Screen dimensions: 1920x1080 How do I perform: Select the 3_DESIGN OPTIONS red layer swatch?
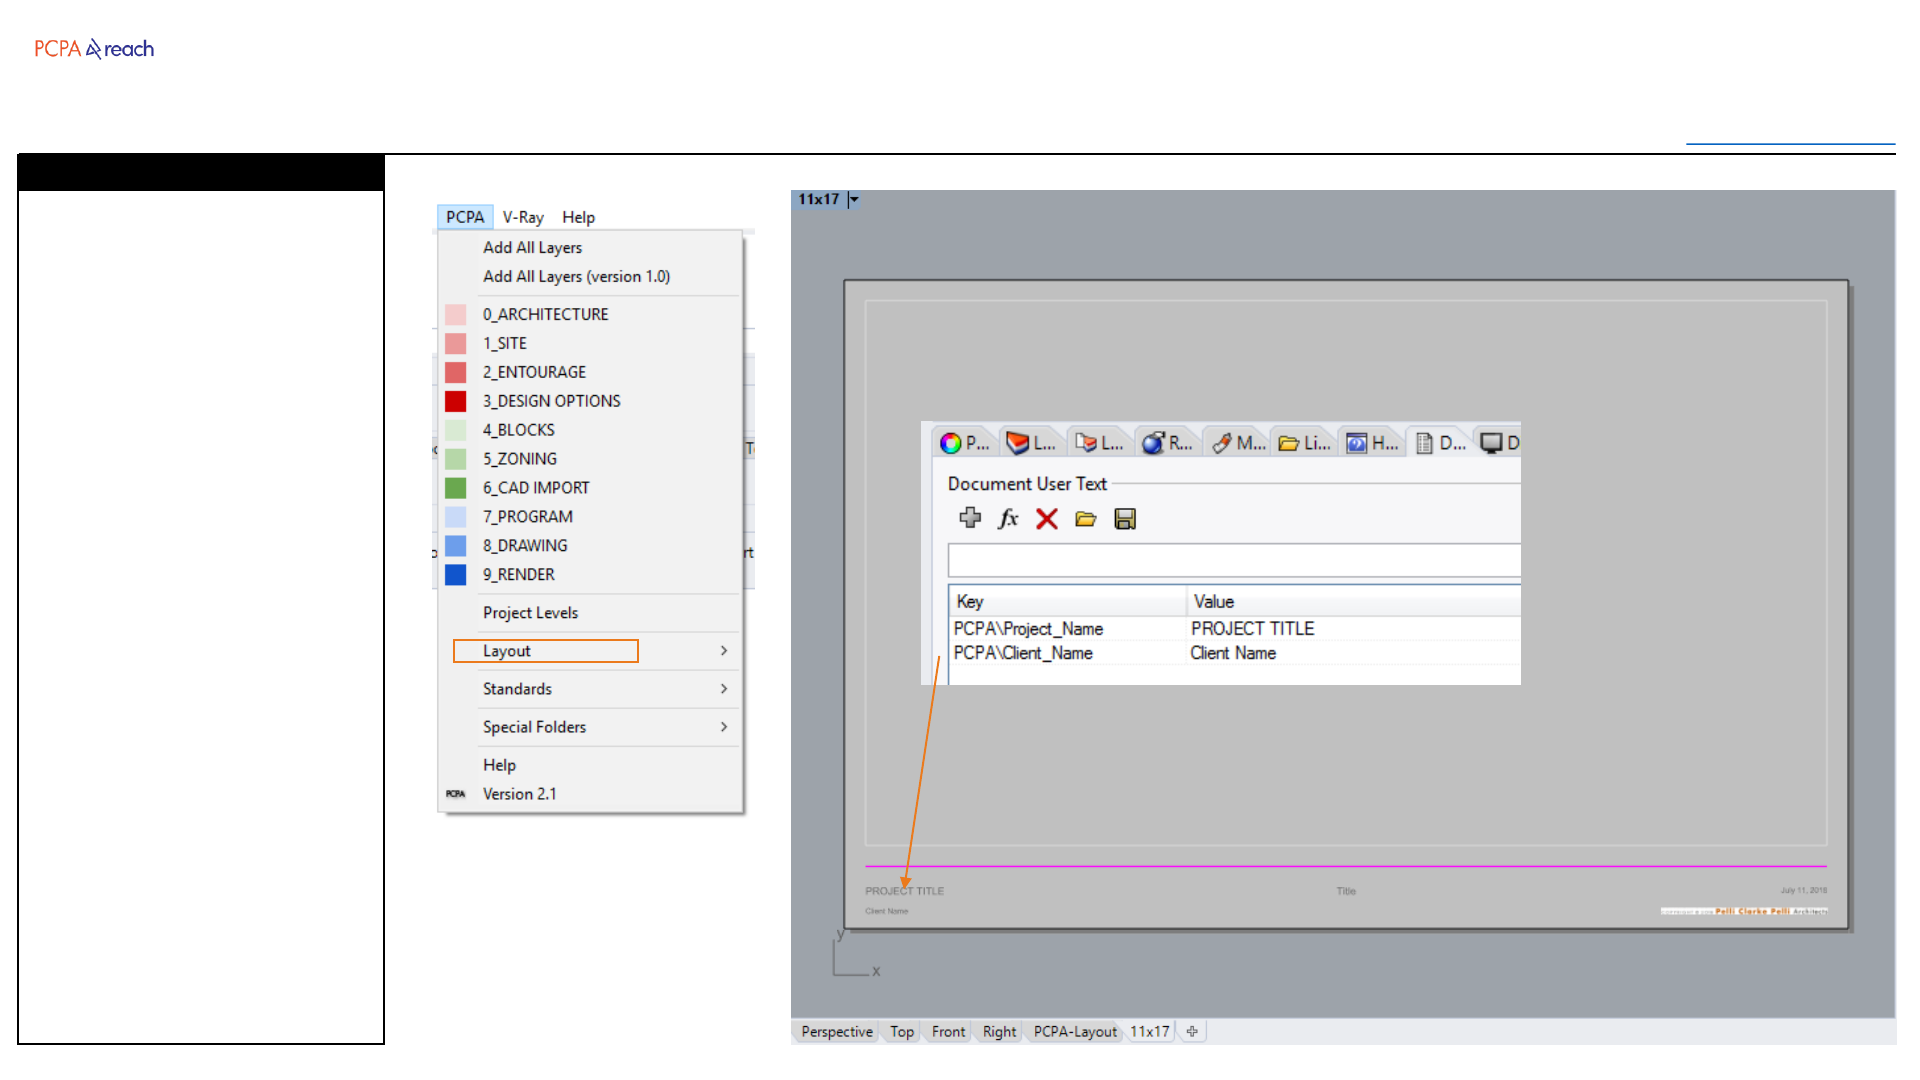click(x=456, y=401)
